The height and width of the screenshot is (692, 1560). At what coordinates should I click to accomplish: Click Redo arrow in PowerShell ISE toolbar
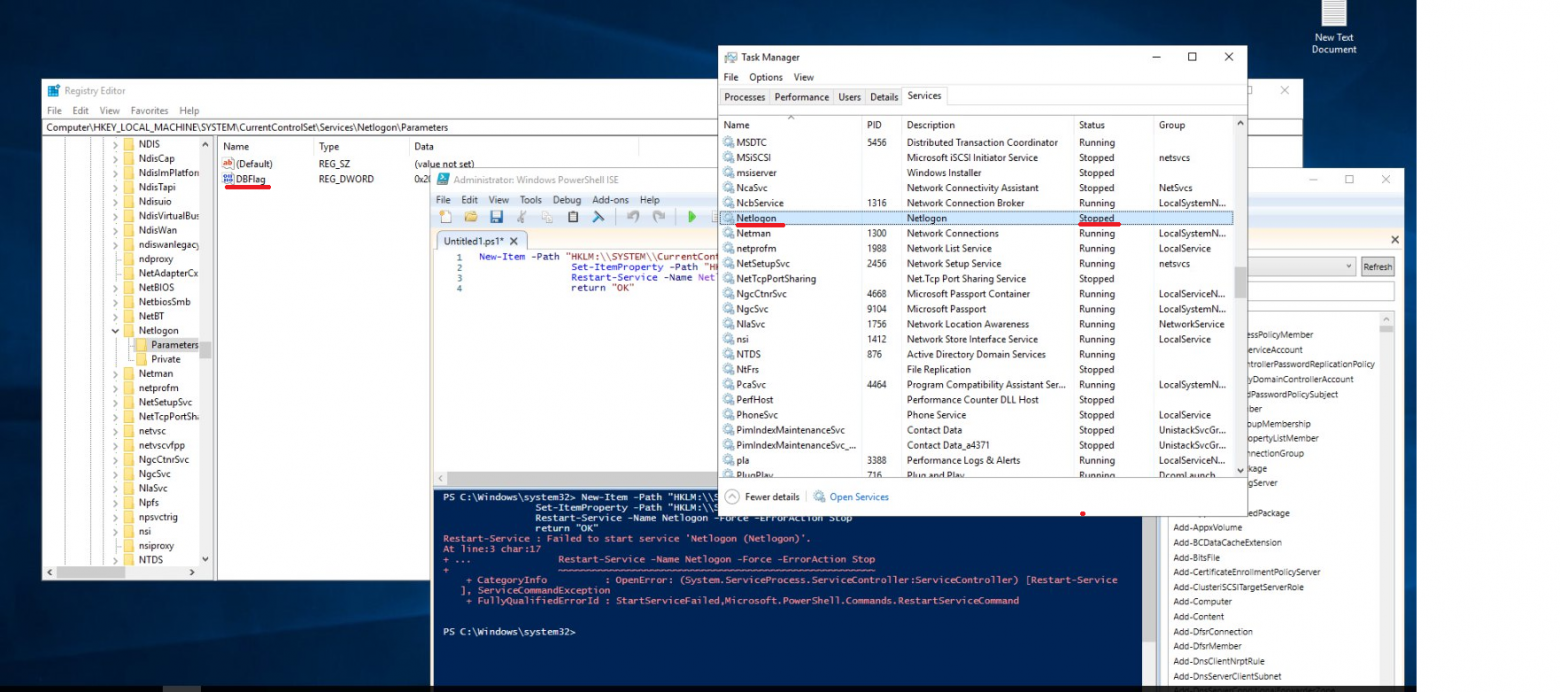coord(659,216)
